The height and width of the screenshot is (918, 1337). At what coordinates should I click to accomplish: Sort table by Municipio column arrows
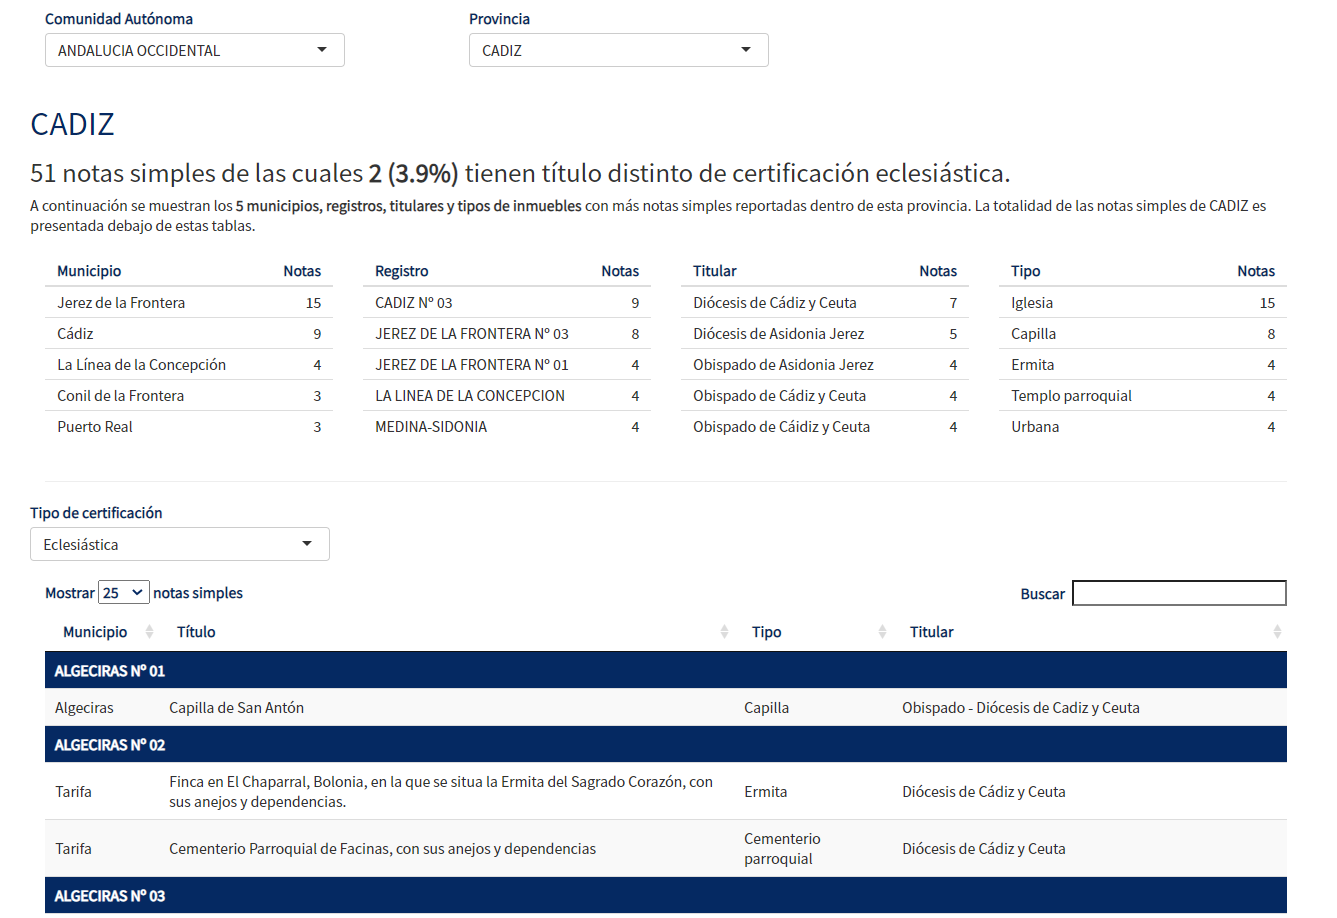[150, 632]
